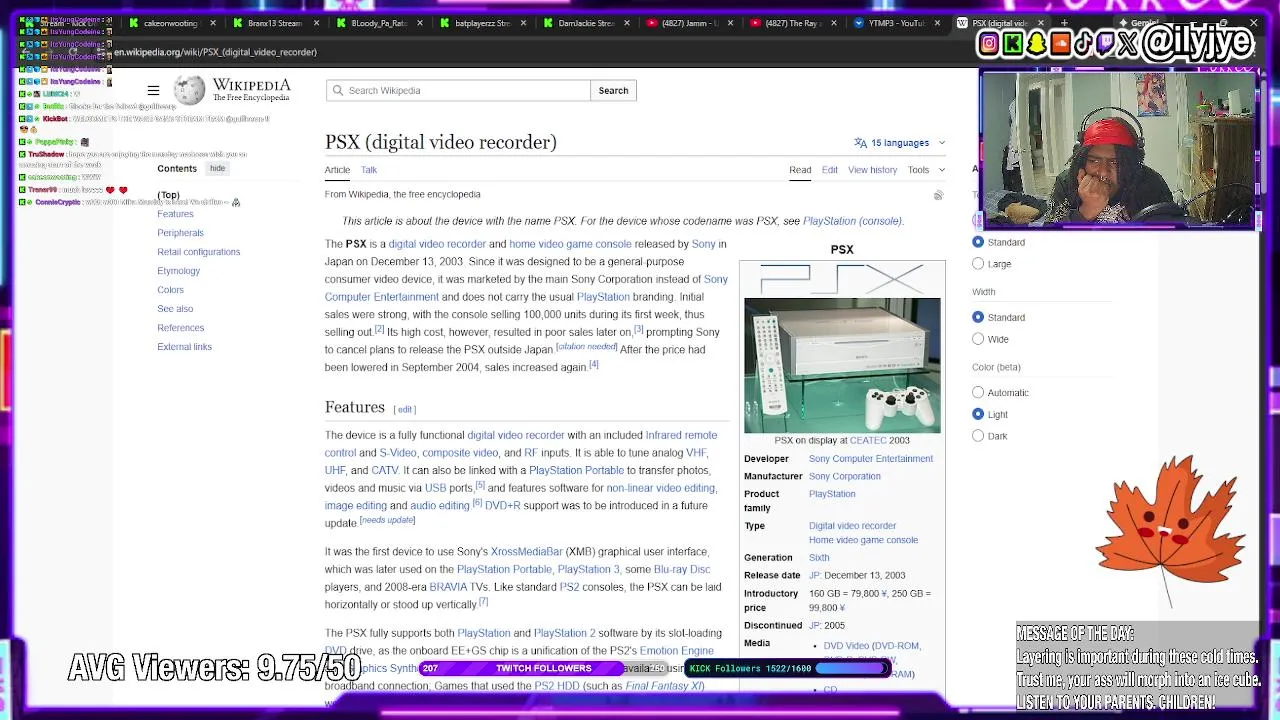This screenshot has width=1280, height=720.
Task: Go to Retail configurations in contents
Action: point(198,252)
